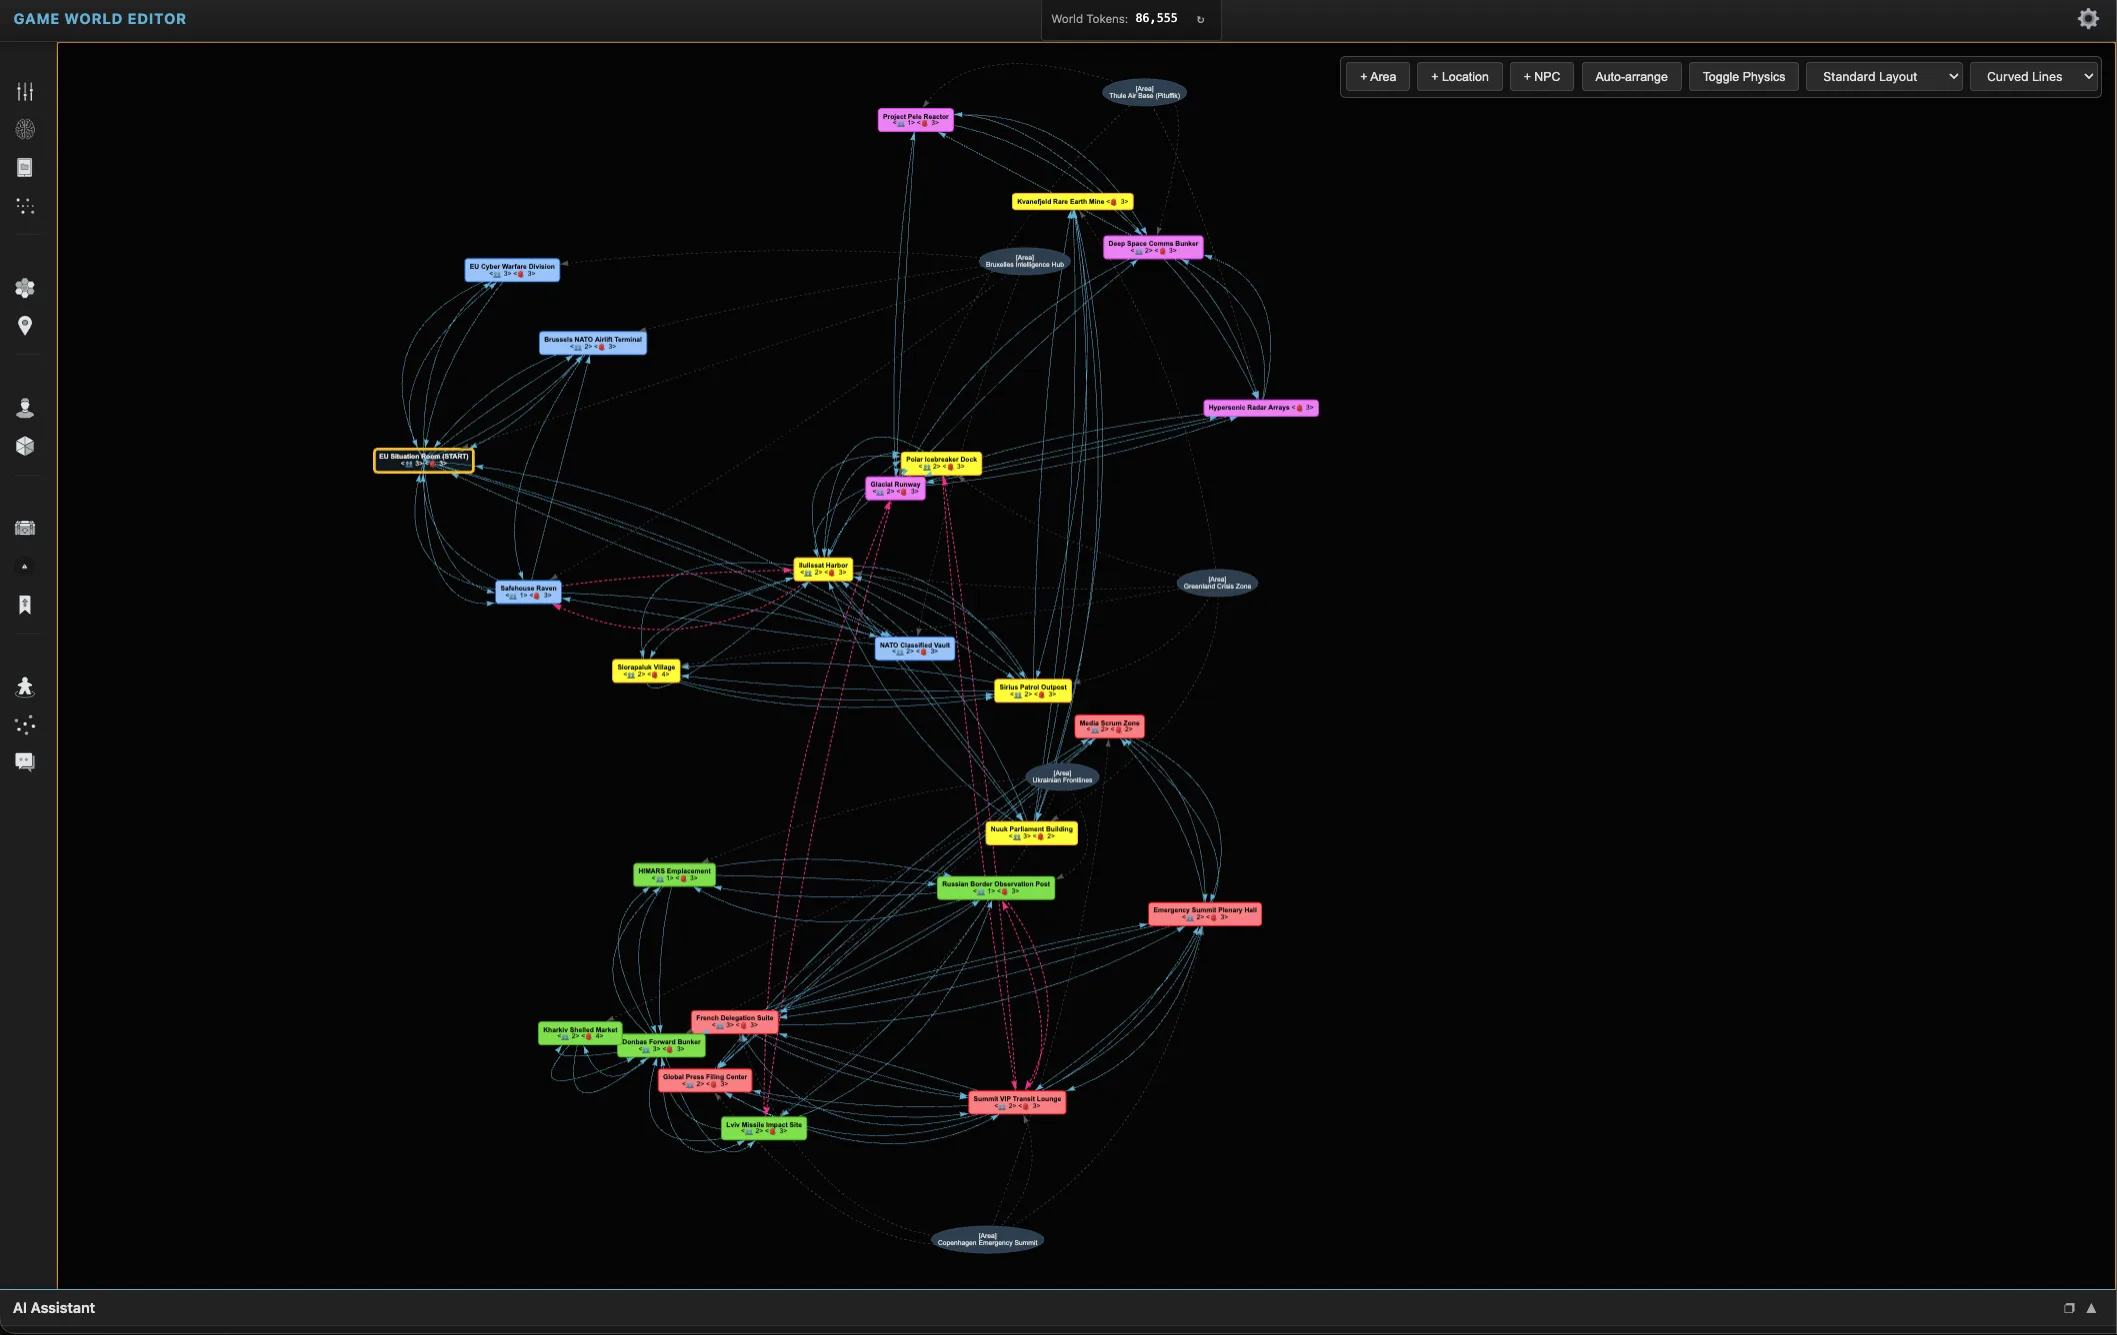Open the hexagon cluster areas icon
This screenshot has height=1335, width=2117.
[x=25, y=288]
